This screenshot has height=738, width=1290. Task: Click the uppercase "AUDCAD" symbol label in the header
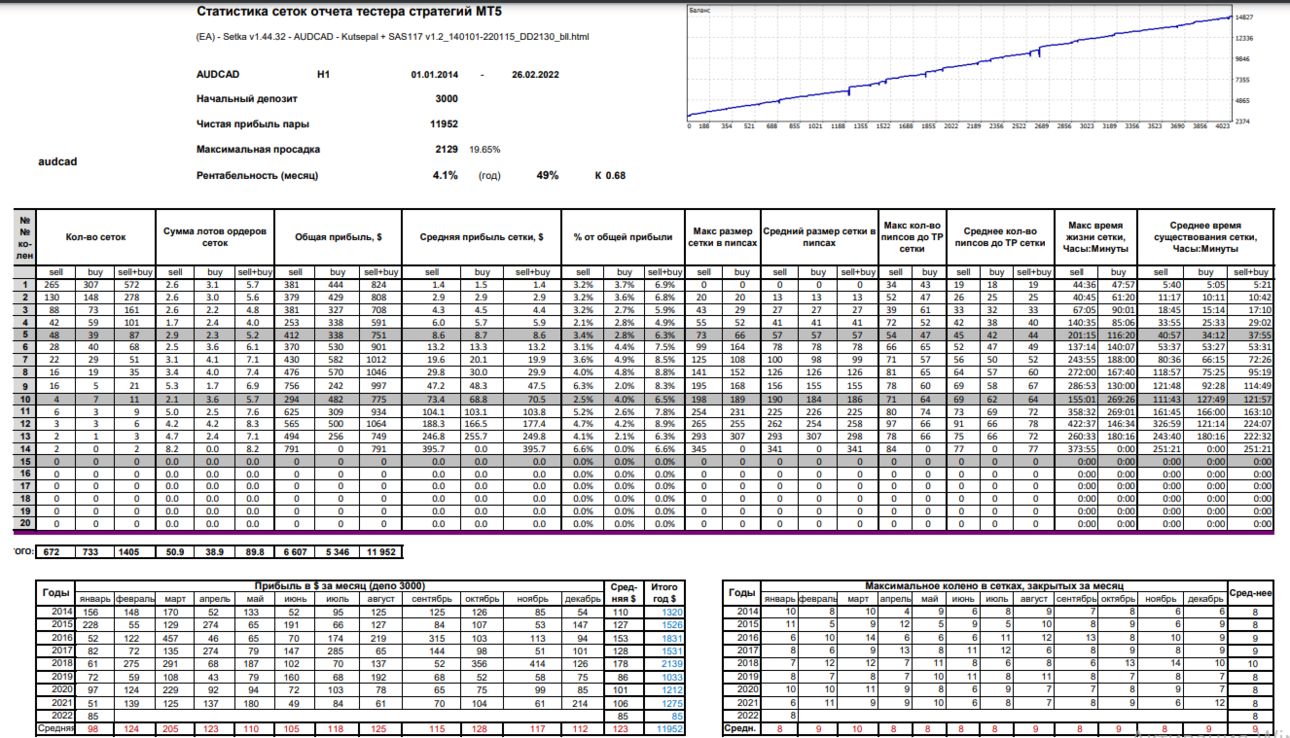click(x=218, y=75)
